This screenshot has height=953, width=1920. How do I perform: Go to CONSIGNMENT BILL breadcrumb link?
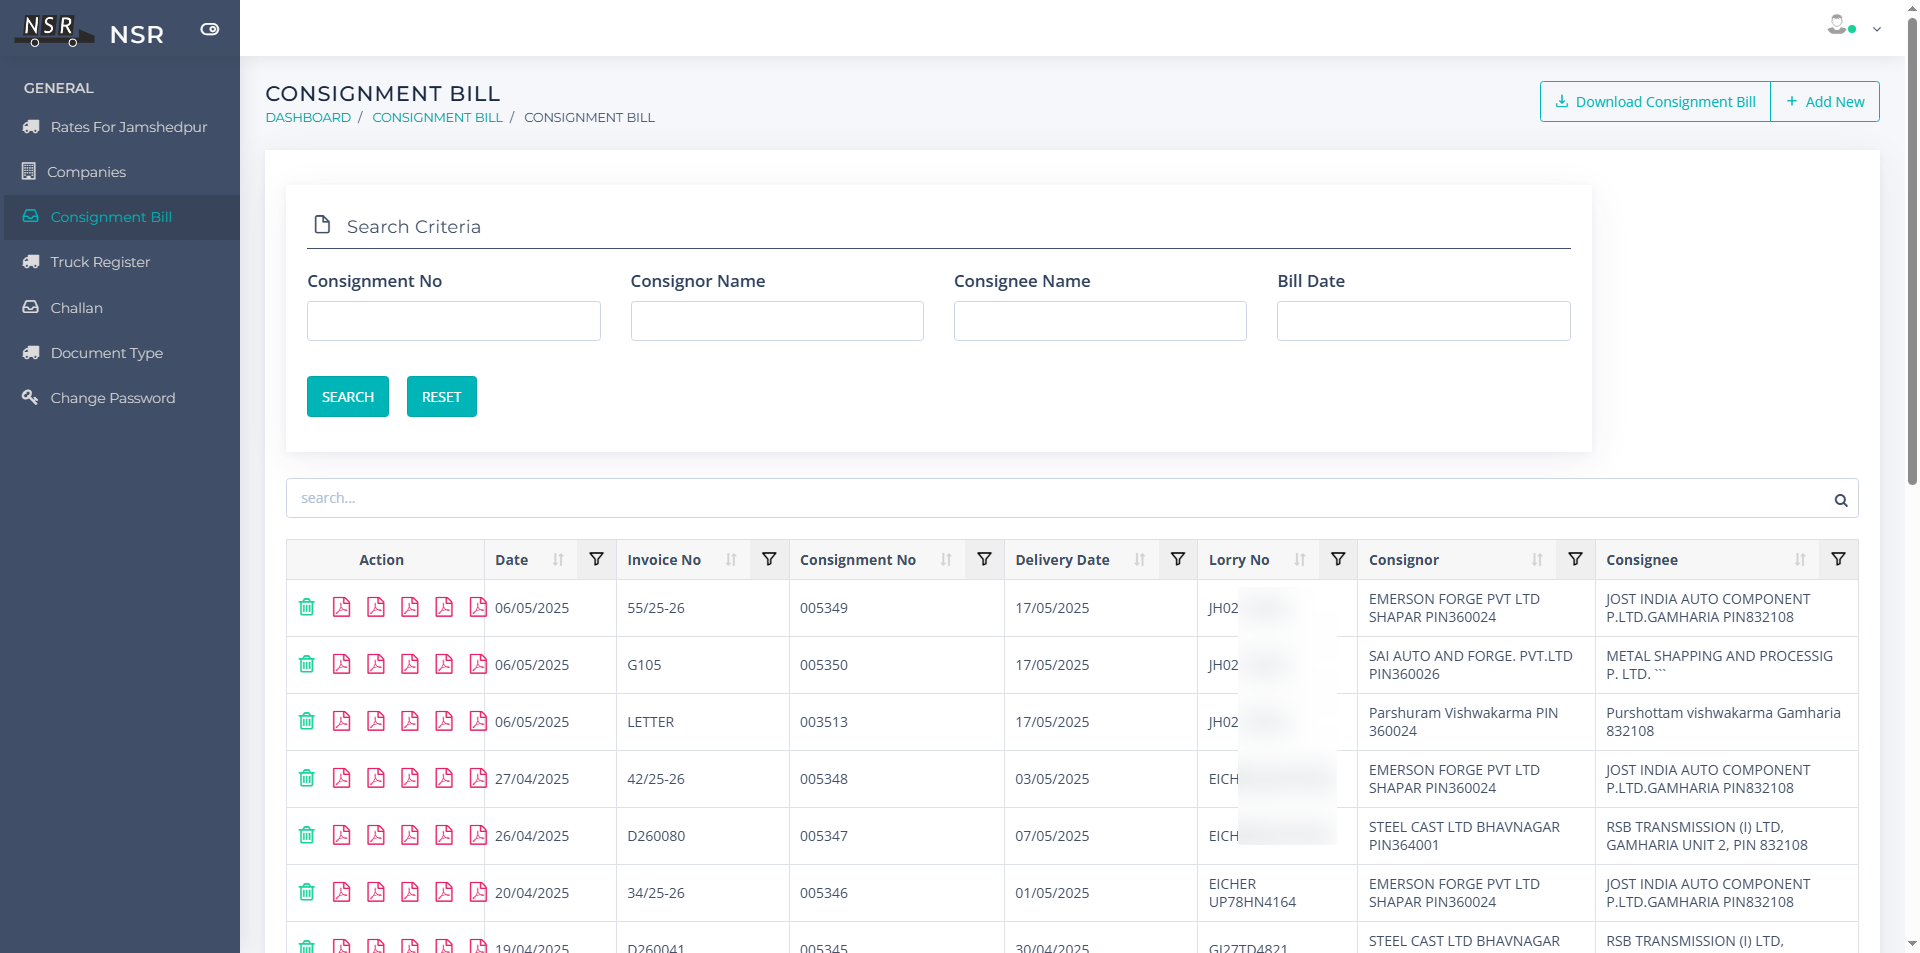pos(437,118)
